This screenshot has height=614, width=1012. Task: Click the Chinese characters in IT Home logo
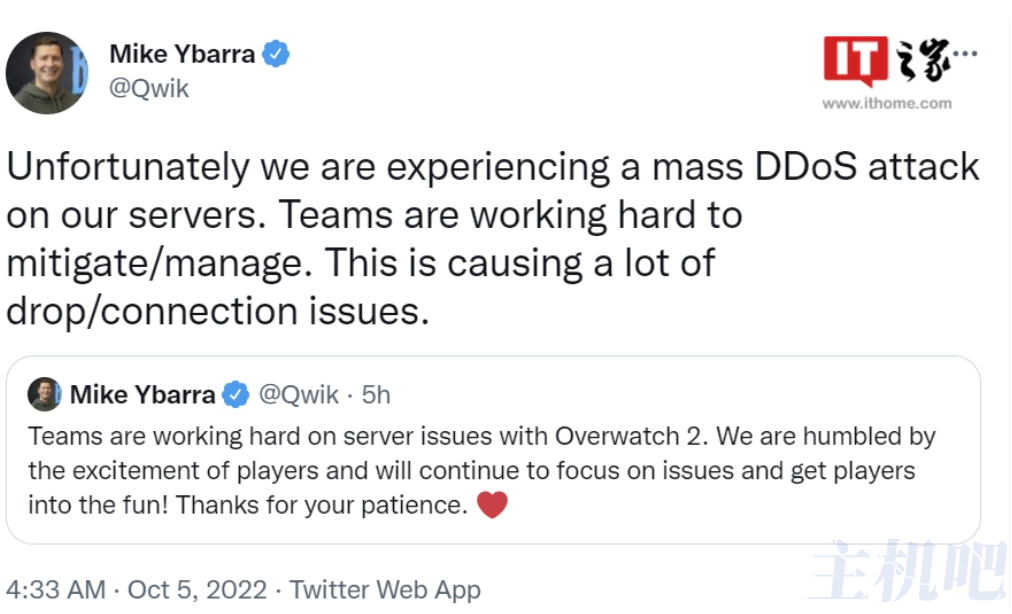pyautogui.click(x=923, y=60)
